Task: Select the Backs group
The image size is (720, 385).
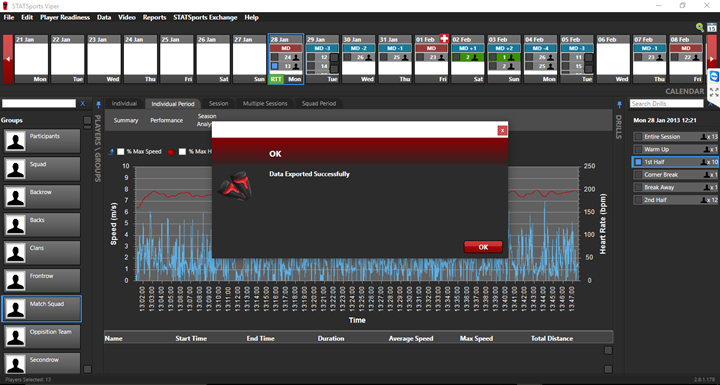Action: 42,225
